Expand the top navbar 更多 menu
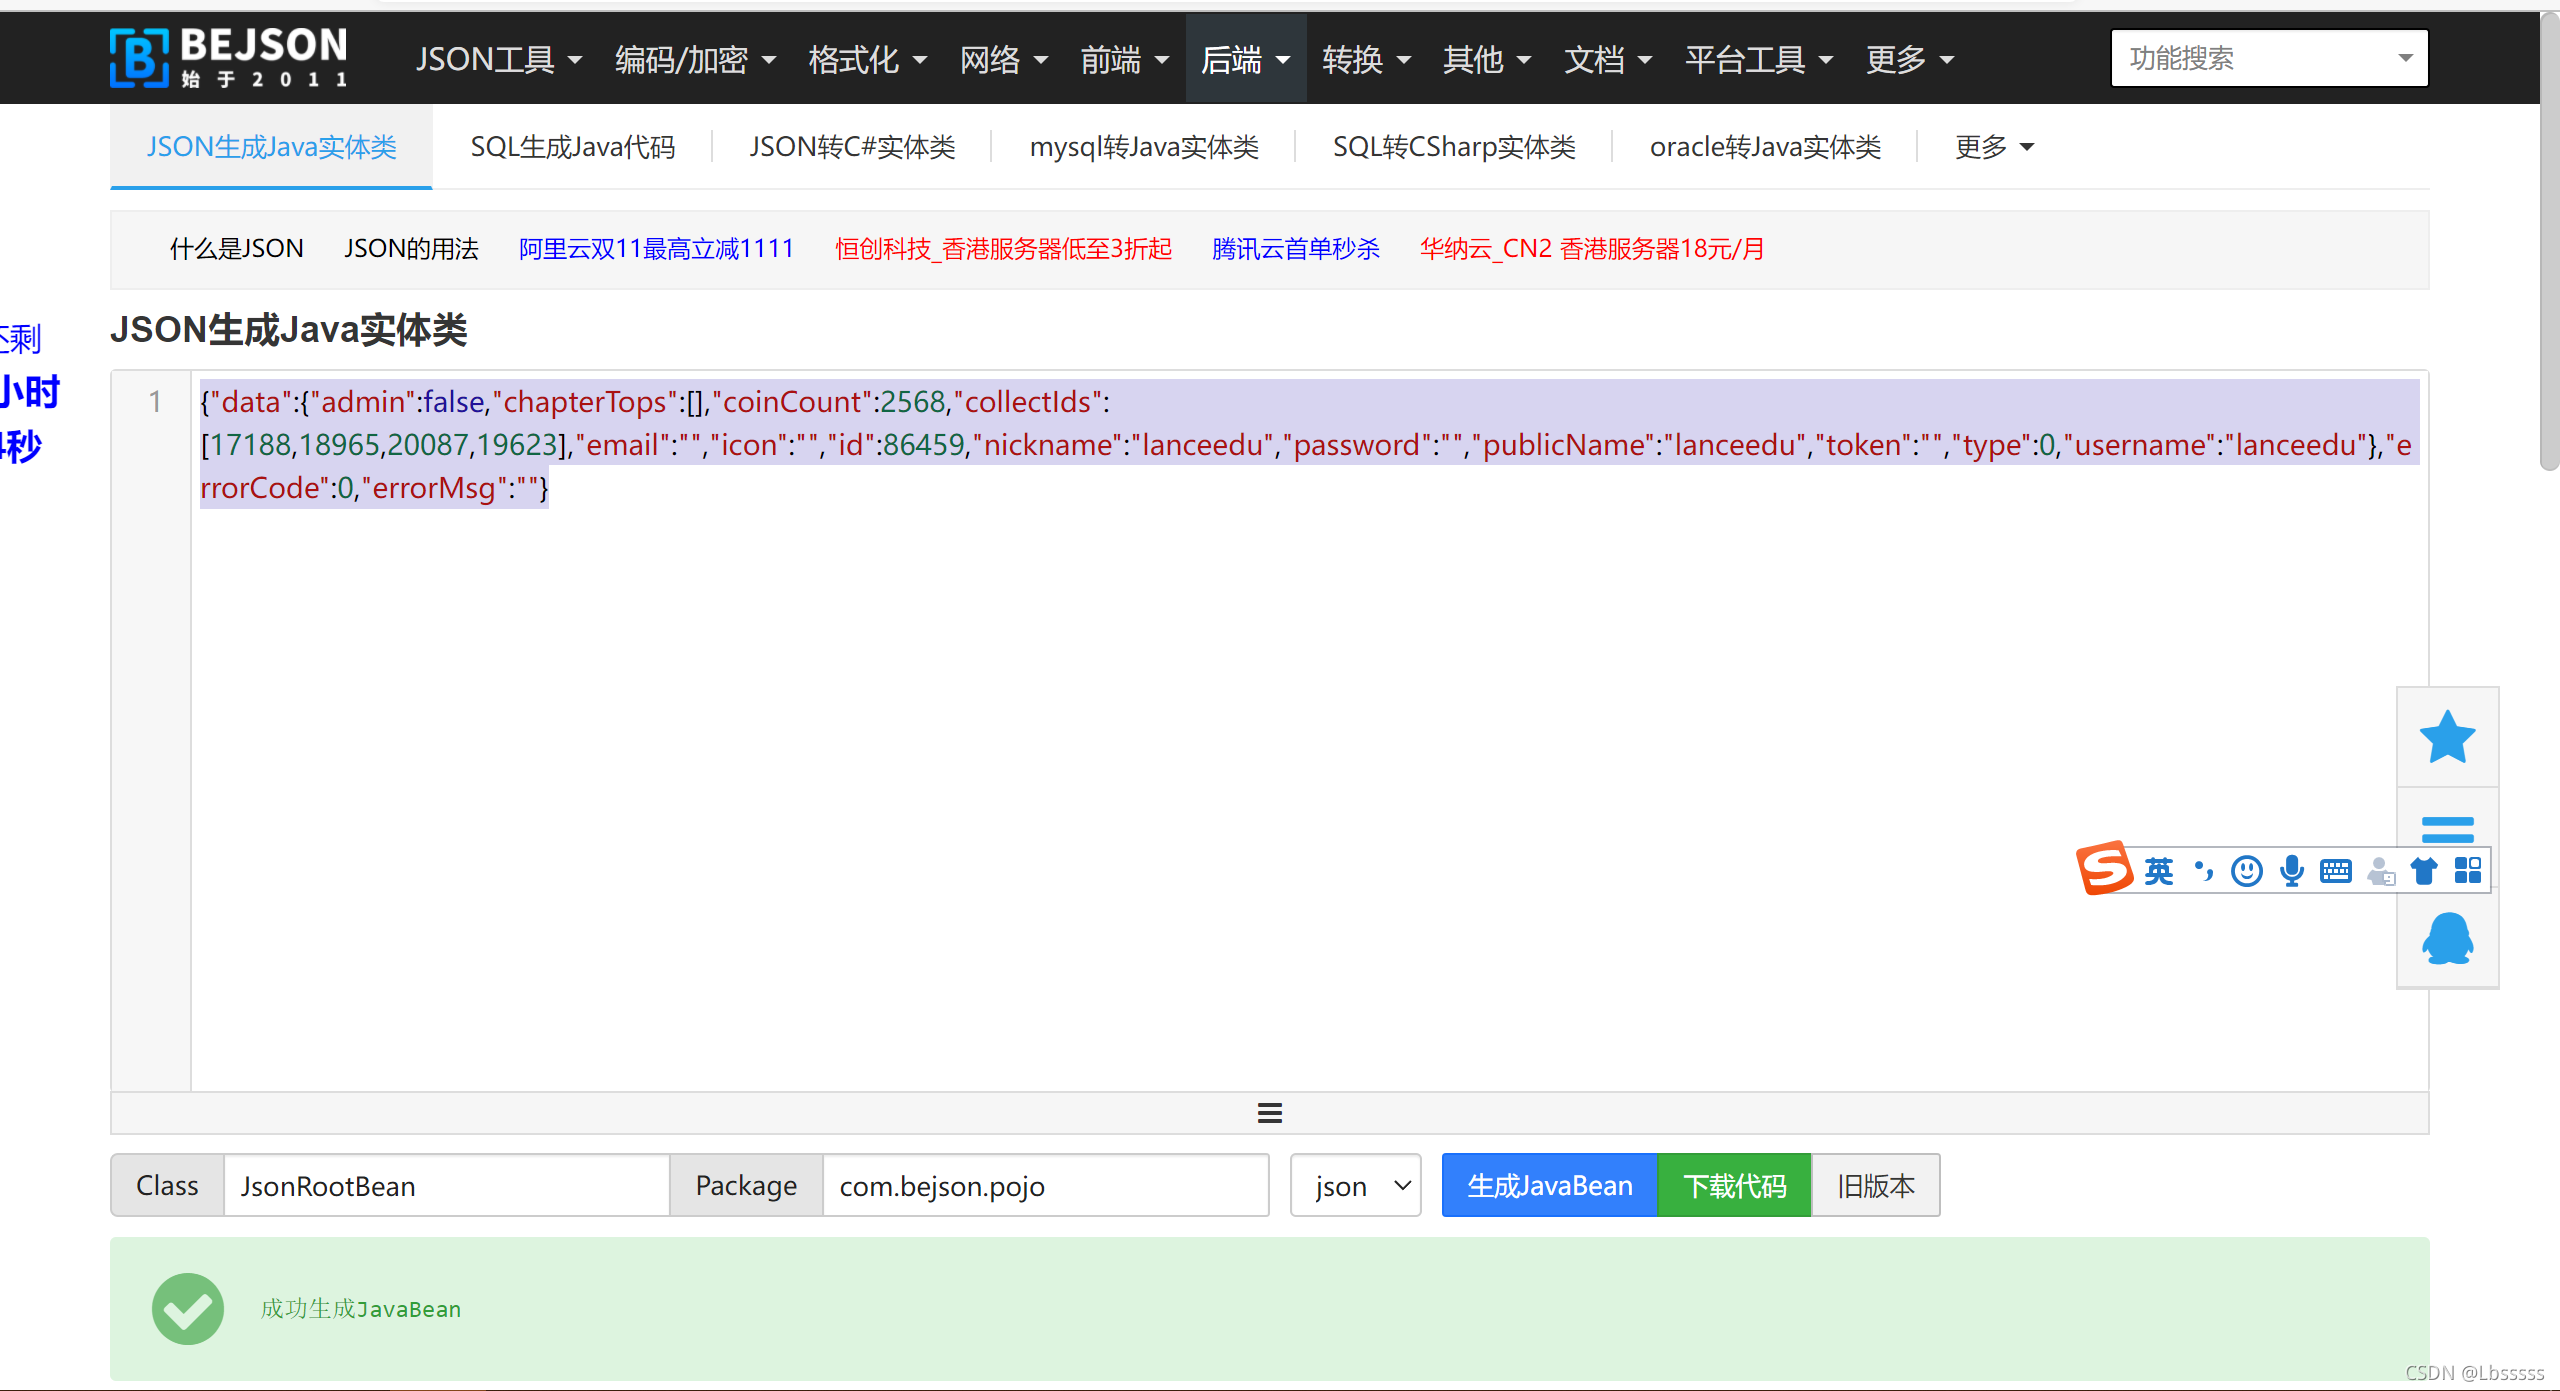Image resolution: width=2560 pixels, height=1391 pixels. pyautogui.click(x=1910, y=59)
